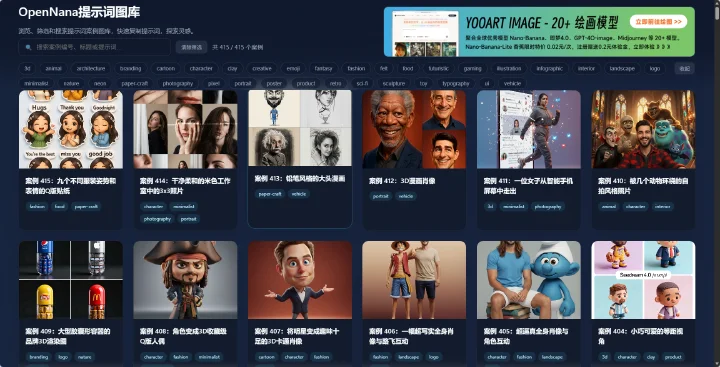Select the sculpture filter tag

point(394,84)
